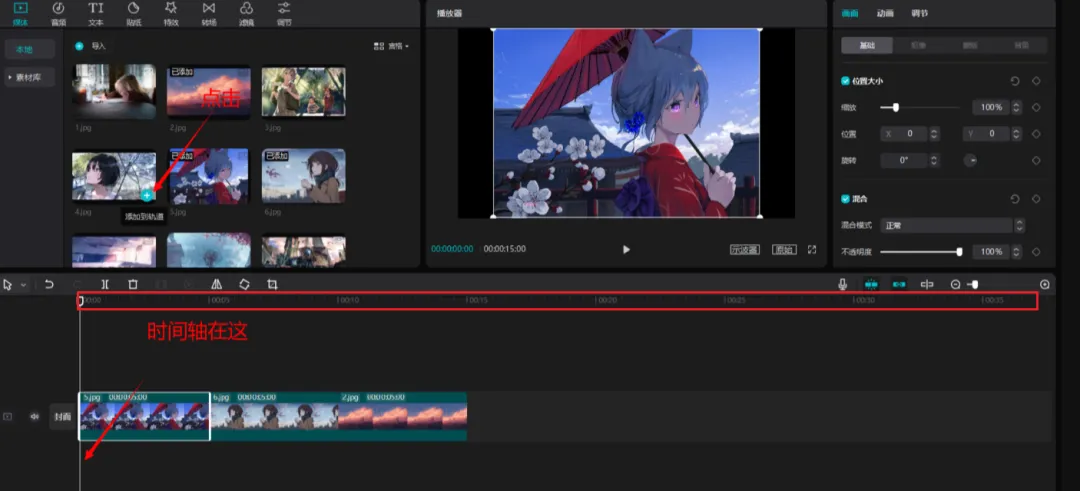Select the 6.jpg clip in timeline
Screen dimensions: 1080x491
click(x=275, y=416)
